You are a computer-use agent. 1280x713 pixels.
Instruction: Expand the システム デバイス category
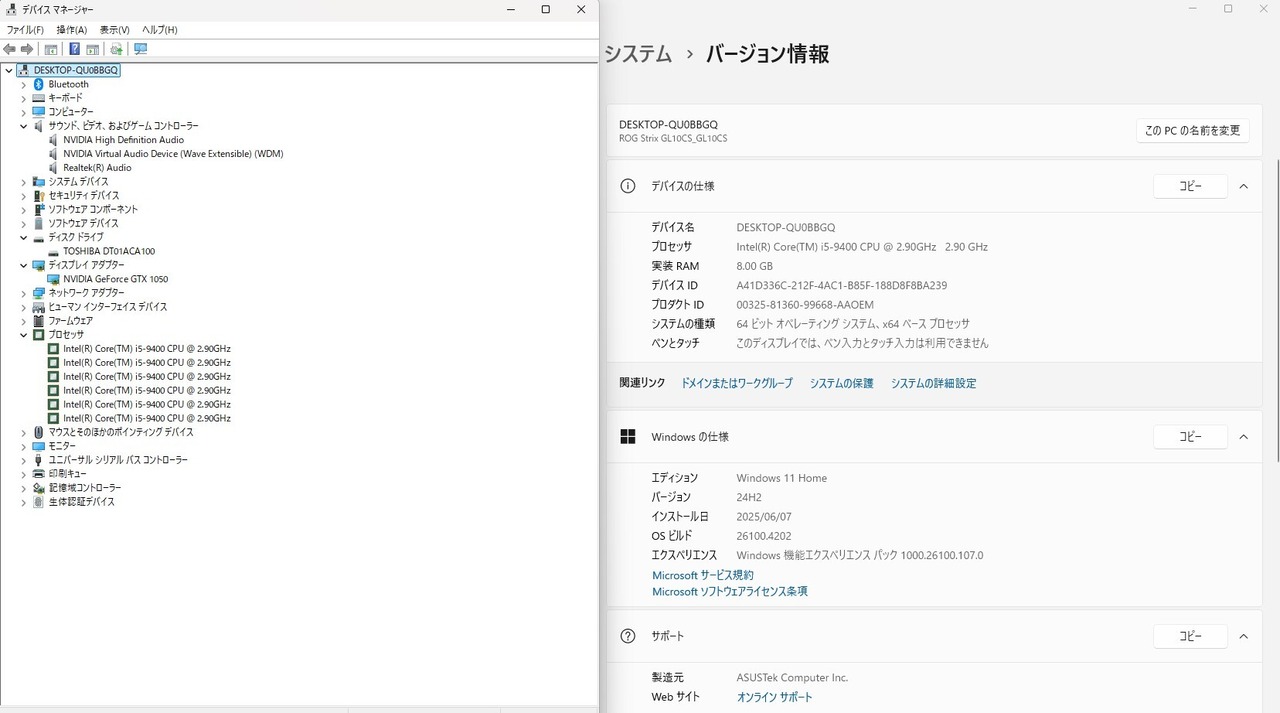coord(24,182)
